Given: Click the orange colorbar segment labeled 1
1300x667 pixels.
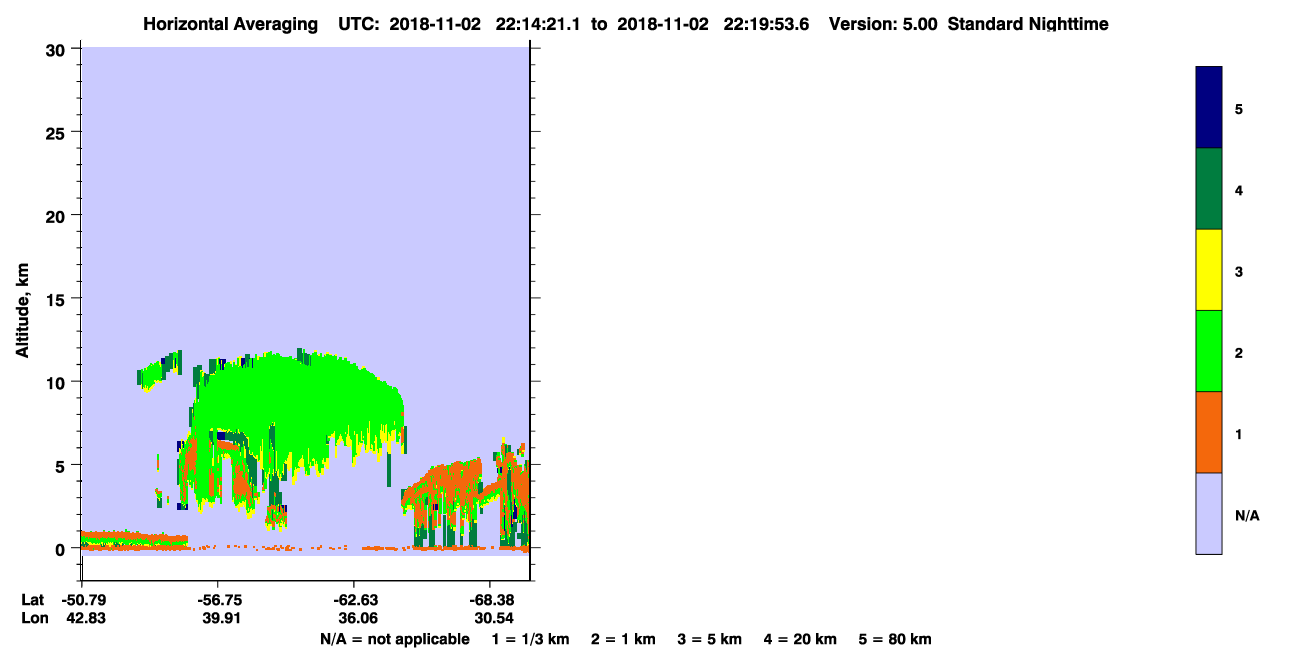Looking at the screenshot, I should [1209, 432].
